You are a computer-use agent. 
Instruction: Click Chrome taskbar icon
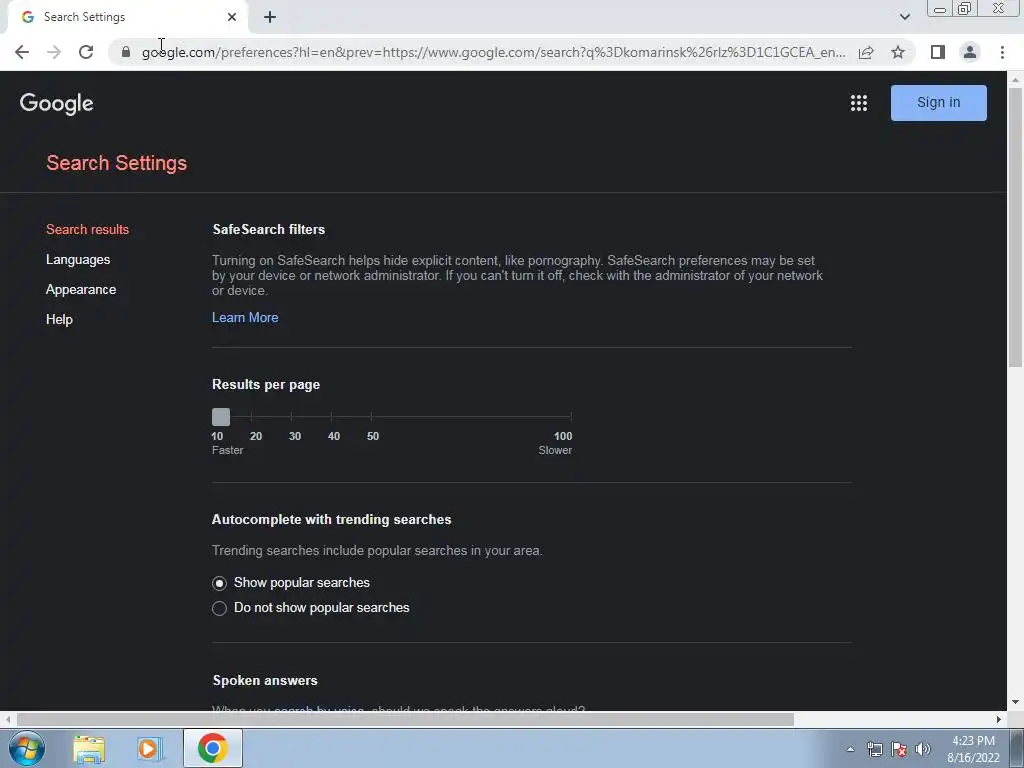213,748
